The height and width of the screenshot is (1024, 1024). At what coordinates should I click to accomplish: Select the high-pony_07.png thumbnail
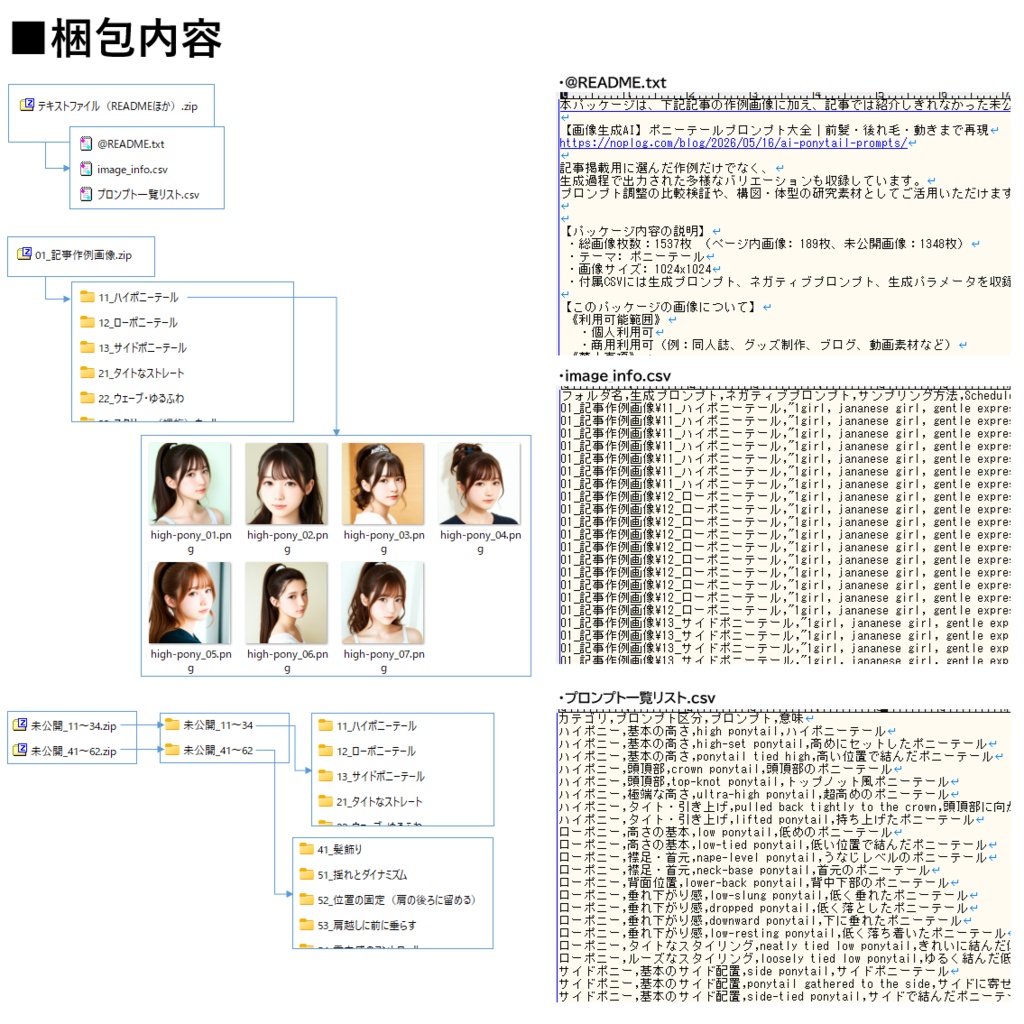click(383, 603)
